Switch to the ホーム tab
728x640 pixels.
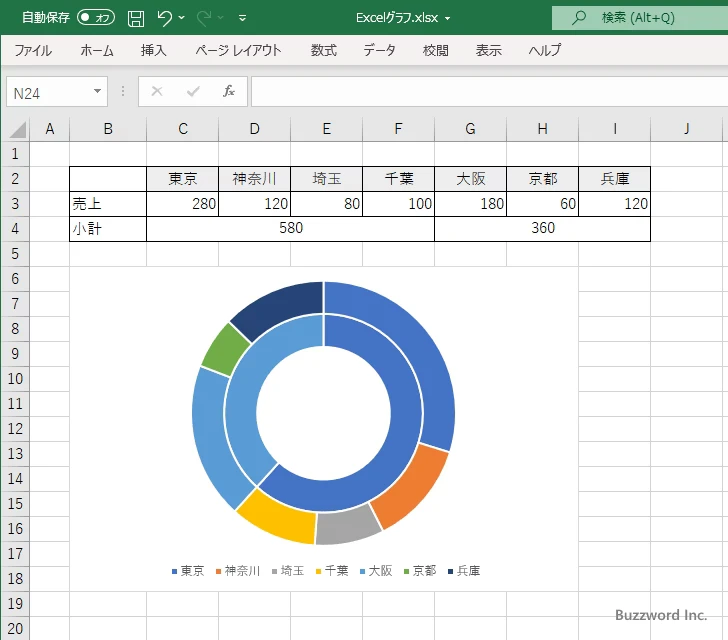click(x=97, y=50)
